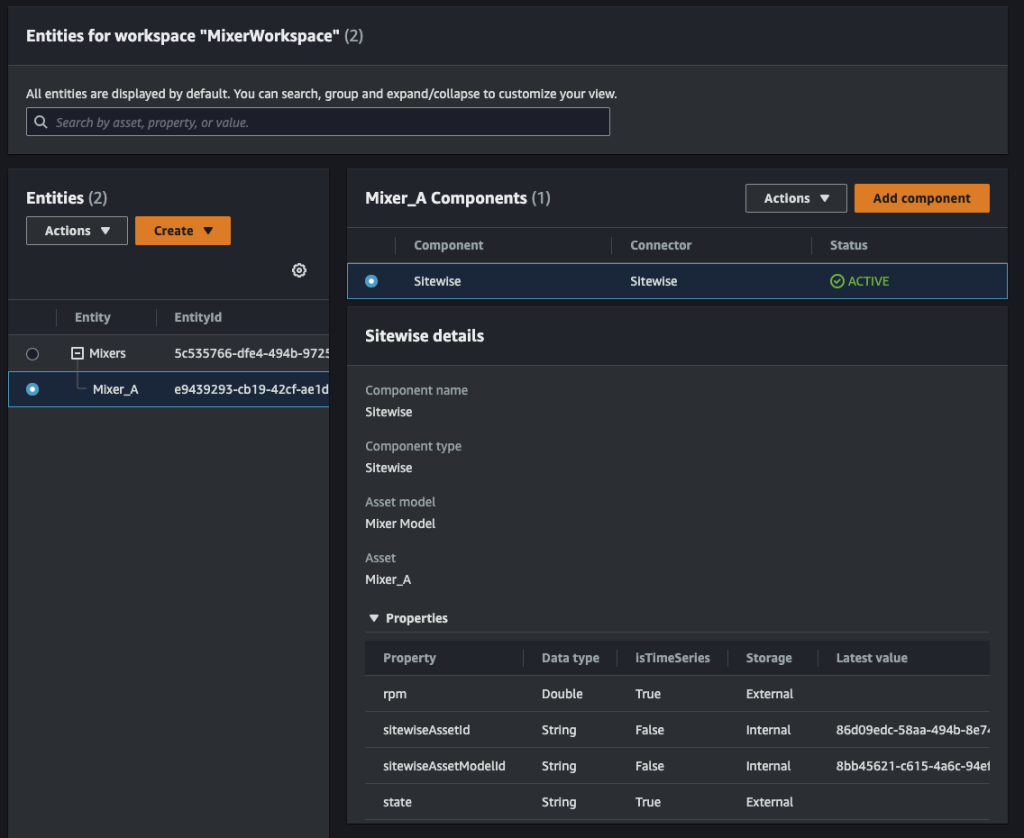Select the state property row
The width and height of the screenshot is (1024, 838).
[397, 802]
